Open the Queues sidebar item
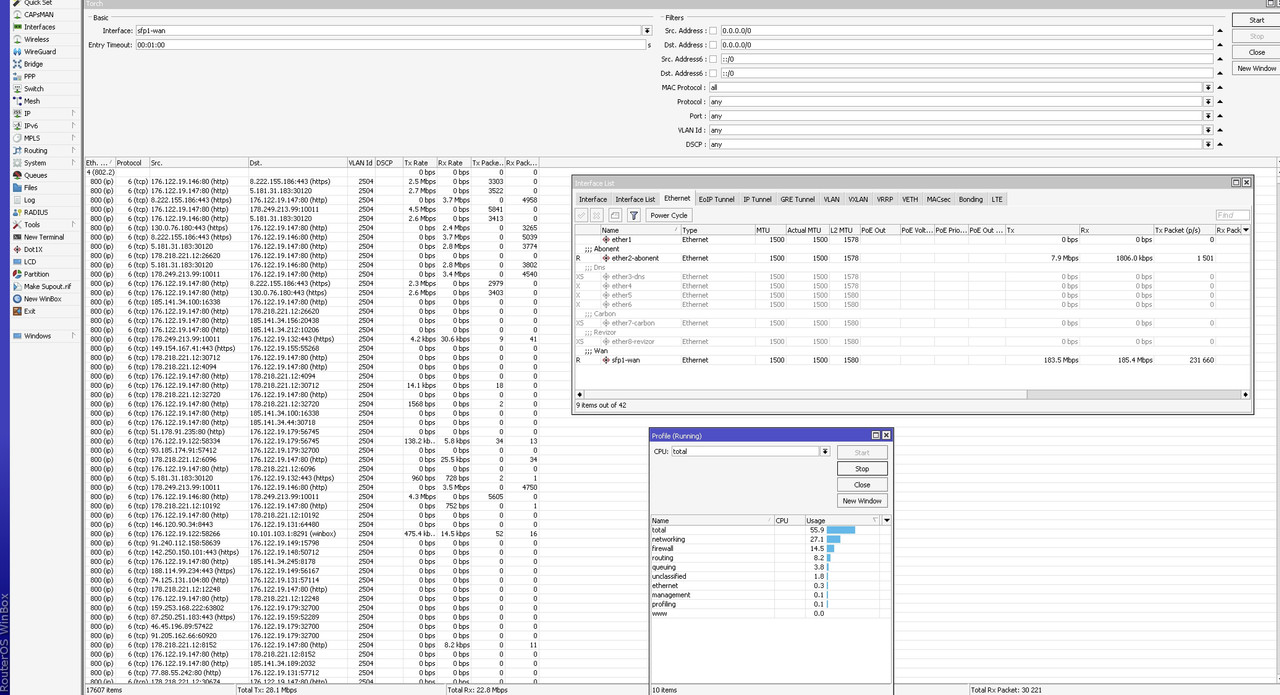Viewport: 1280px width, 695px height. pyautogui.click(x=36, y=175)
